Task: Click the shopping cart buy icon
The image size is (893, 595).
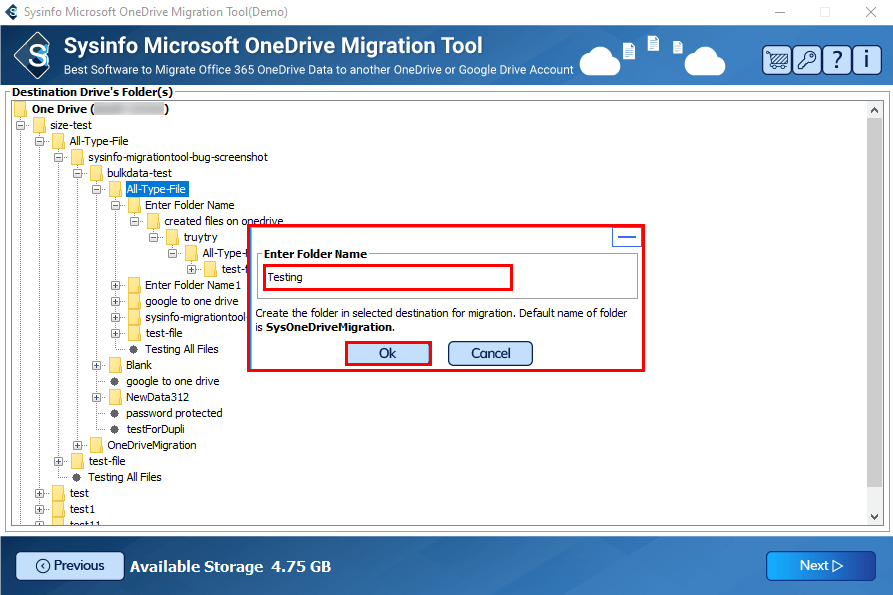Action: [776, 60]
